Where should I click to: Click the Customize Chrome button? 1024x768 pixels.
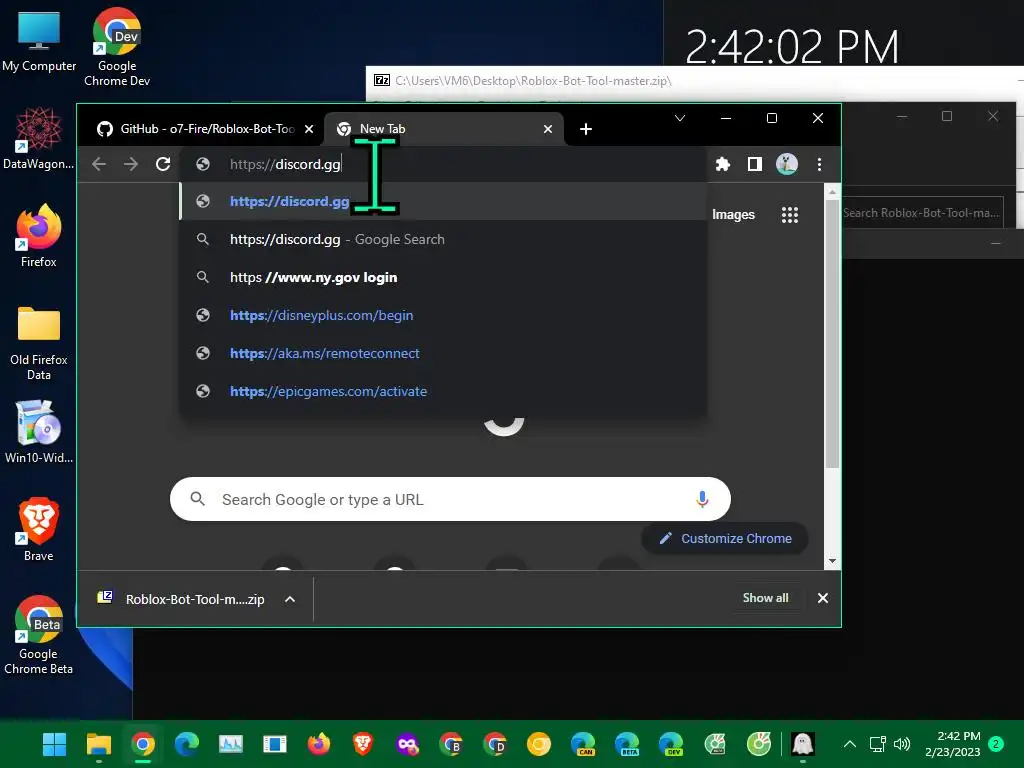point(725,539)
